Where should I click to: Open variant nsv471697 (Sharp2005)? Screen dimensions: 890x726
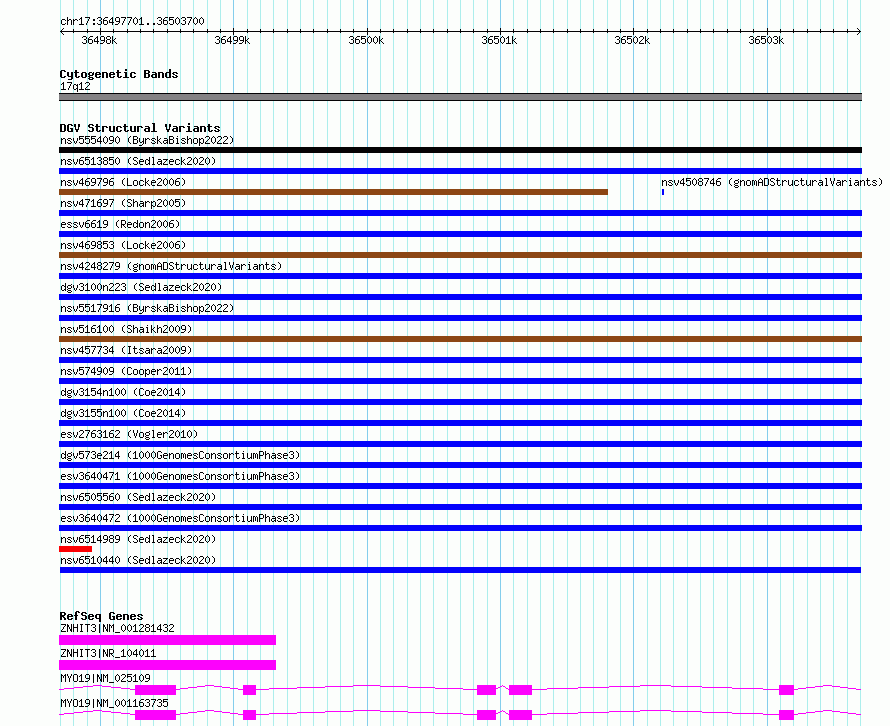coord(123,203)
